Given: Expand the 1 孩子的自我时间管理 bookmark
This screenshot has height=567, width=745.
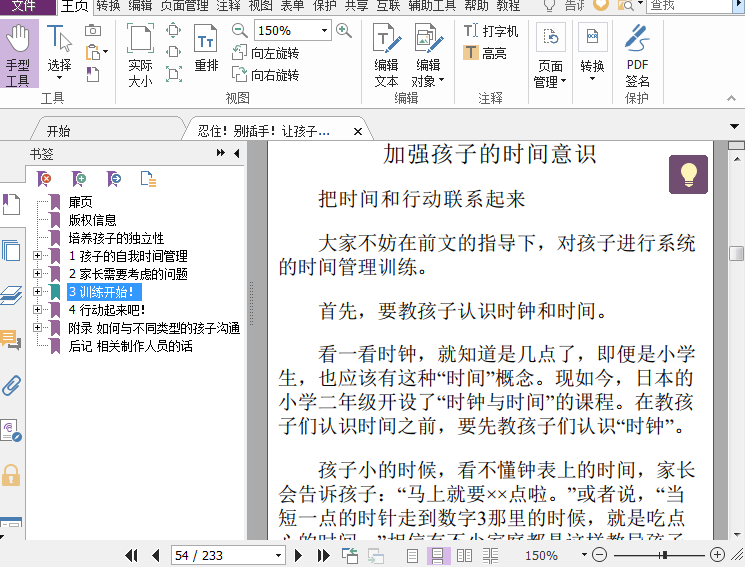Looking at the screenshot, I should tap(38, 256).
